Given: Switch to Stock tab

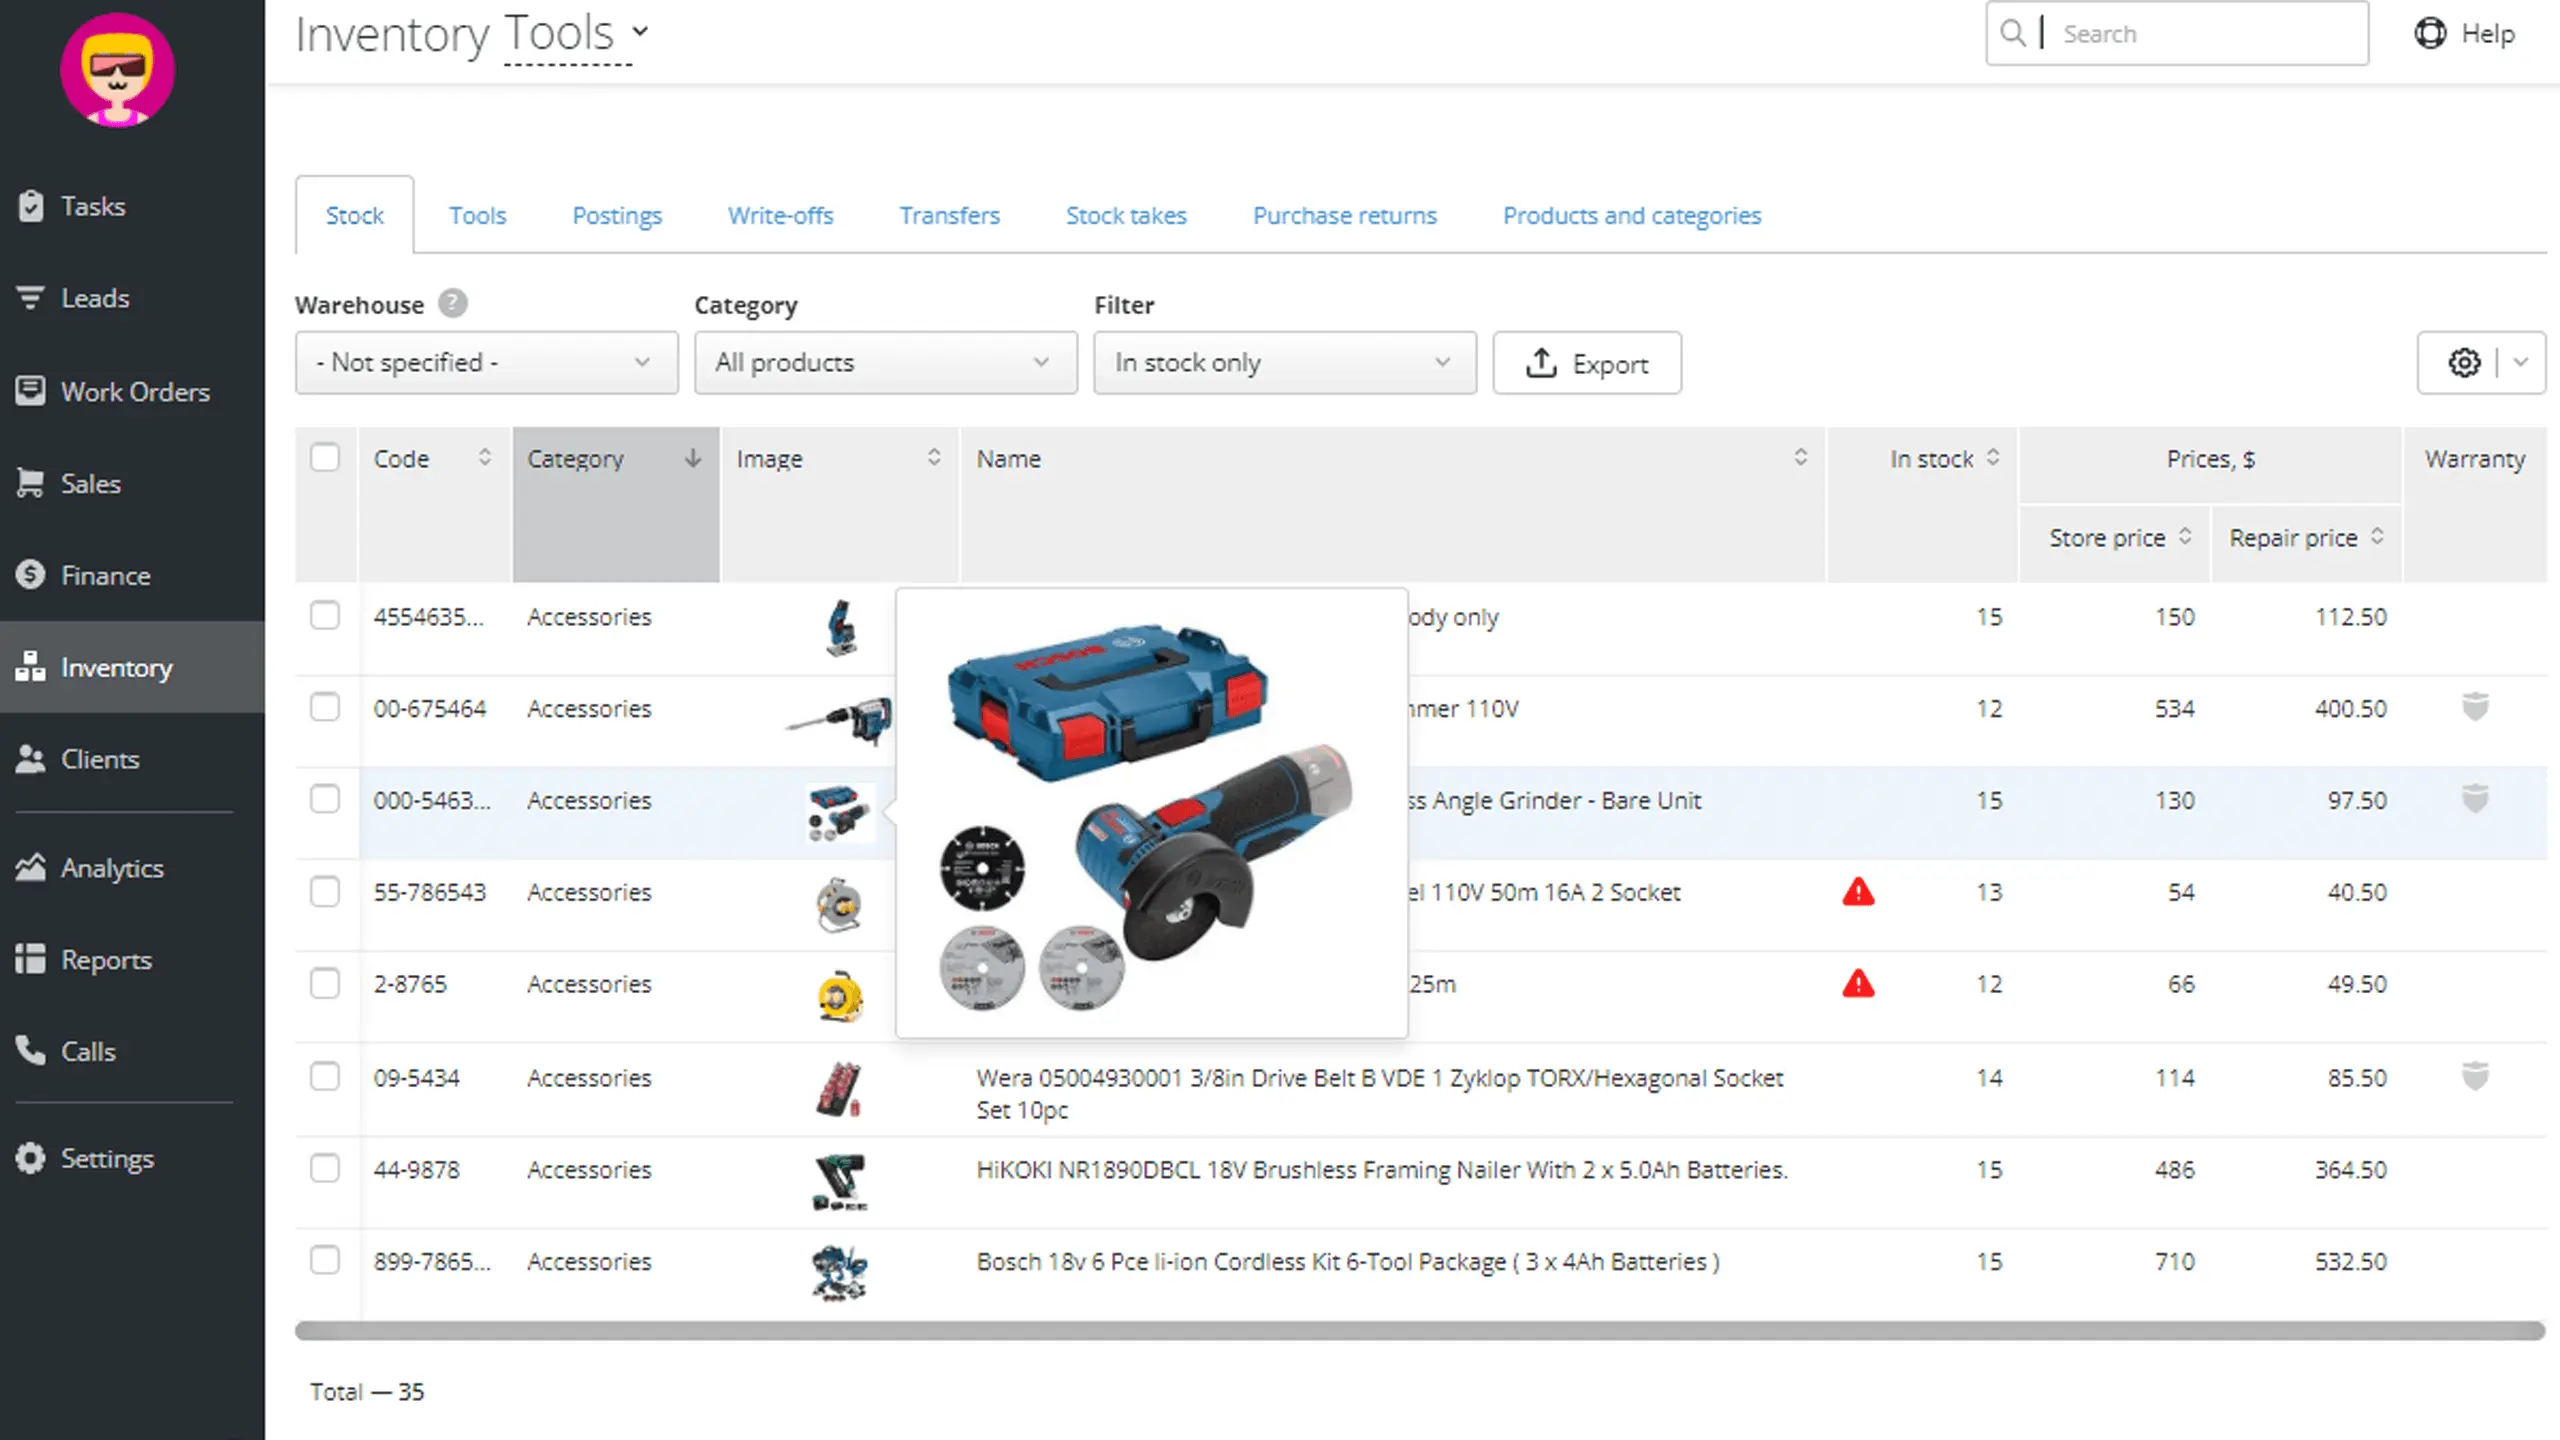Looking at the screenshot, I should click(x=354, y=215).
